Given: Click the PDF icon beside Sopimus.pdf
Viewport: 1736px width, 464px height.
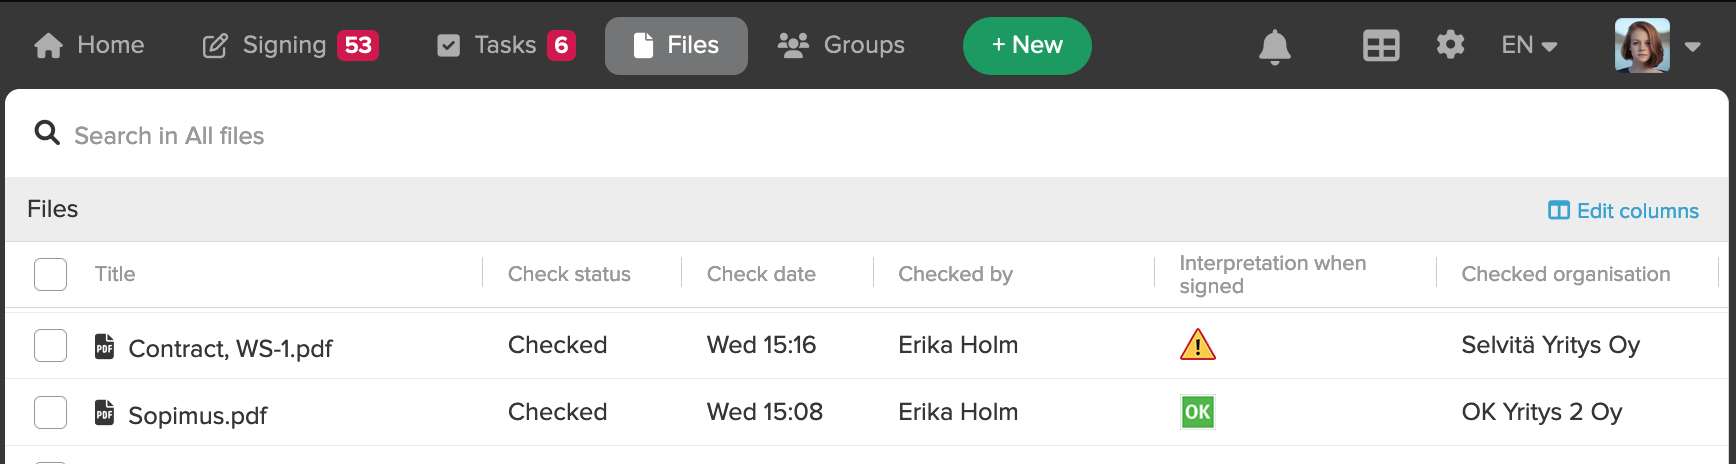Looking at the screenshot, I should [x=104, y=412].
